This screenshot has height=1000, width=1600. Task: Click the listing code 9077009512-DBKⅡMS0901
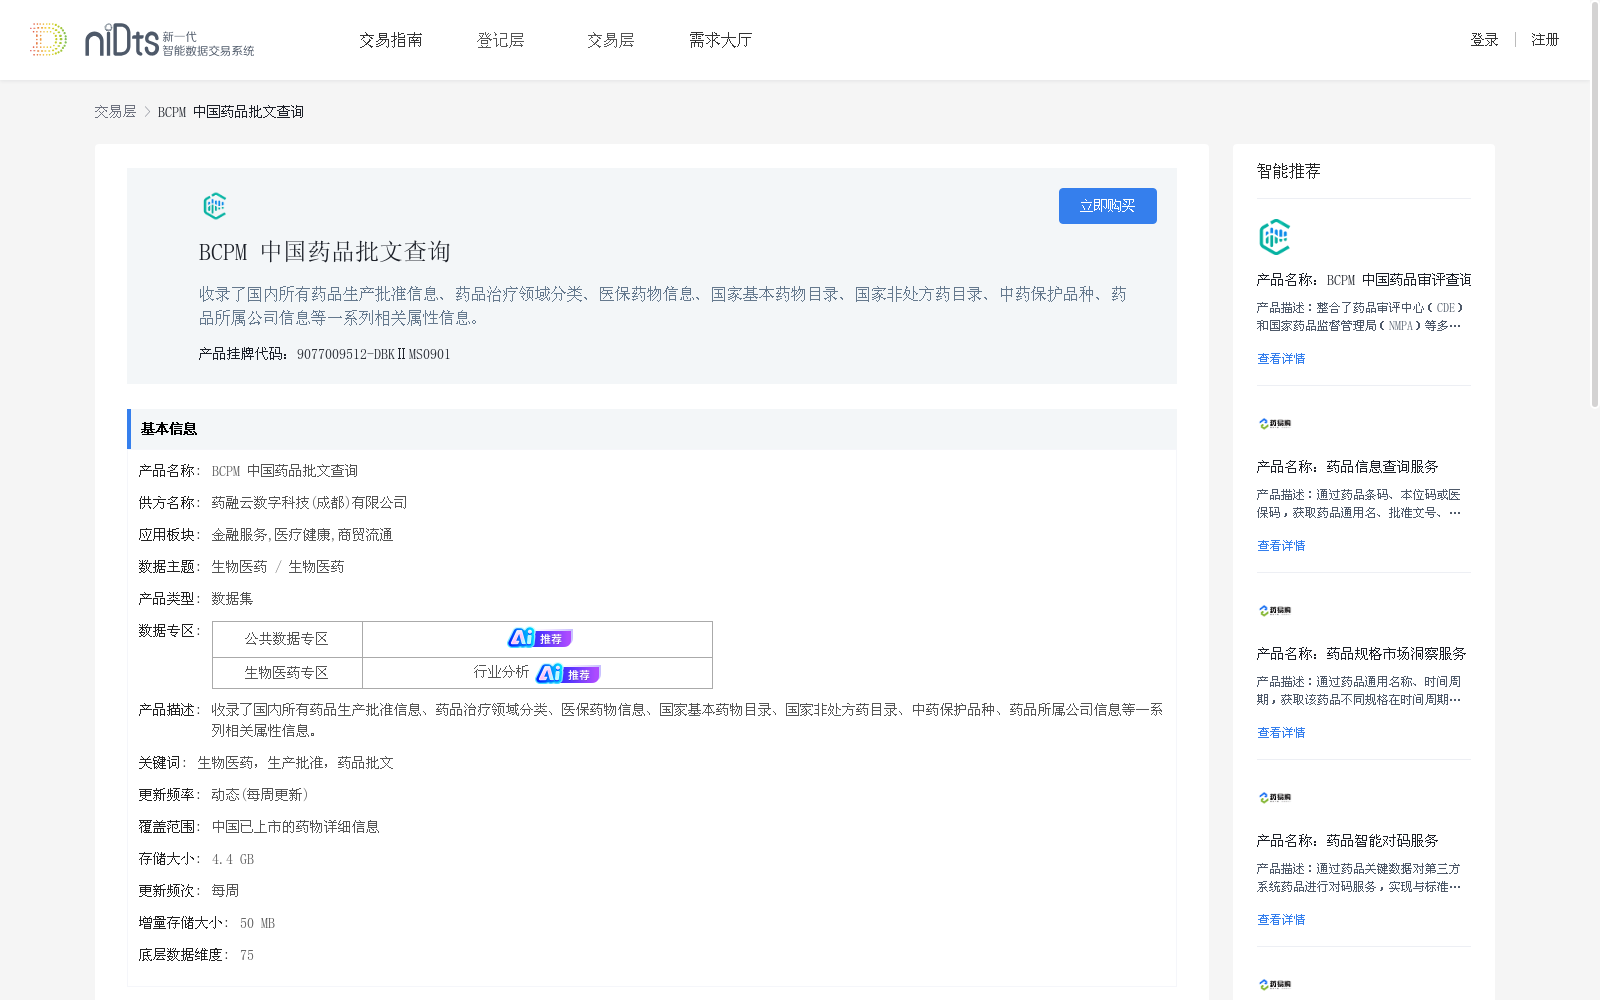click(x=374, y=354)
